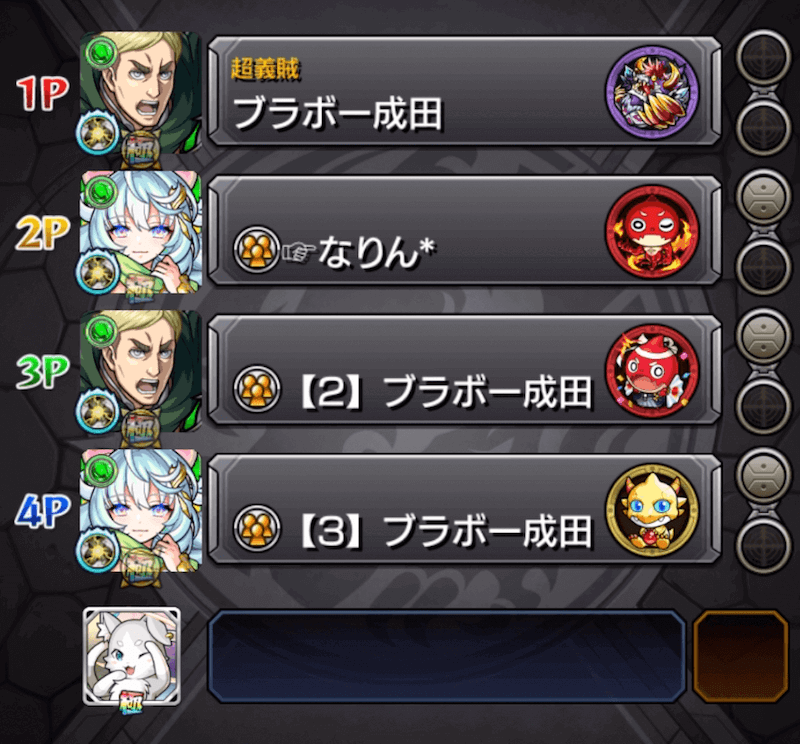Tap the upper dark slot beside 1P
Screen dimensions: 800x744
[763, 56]
